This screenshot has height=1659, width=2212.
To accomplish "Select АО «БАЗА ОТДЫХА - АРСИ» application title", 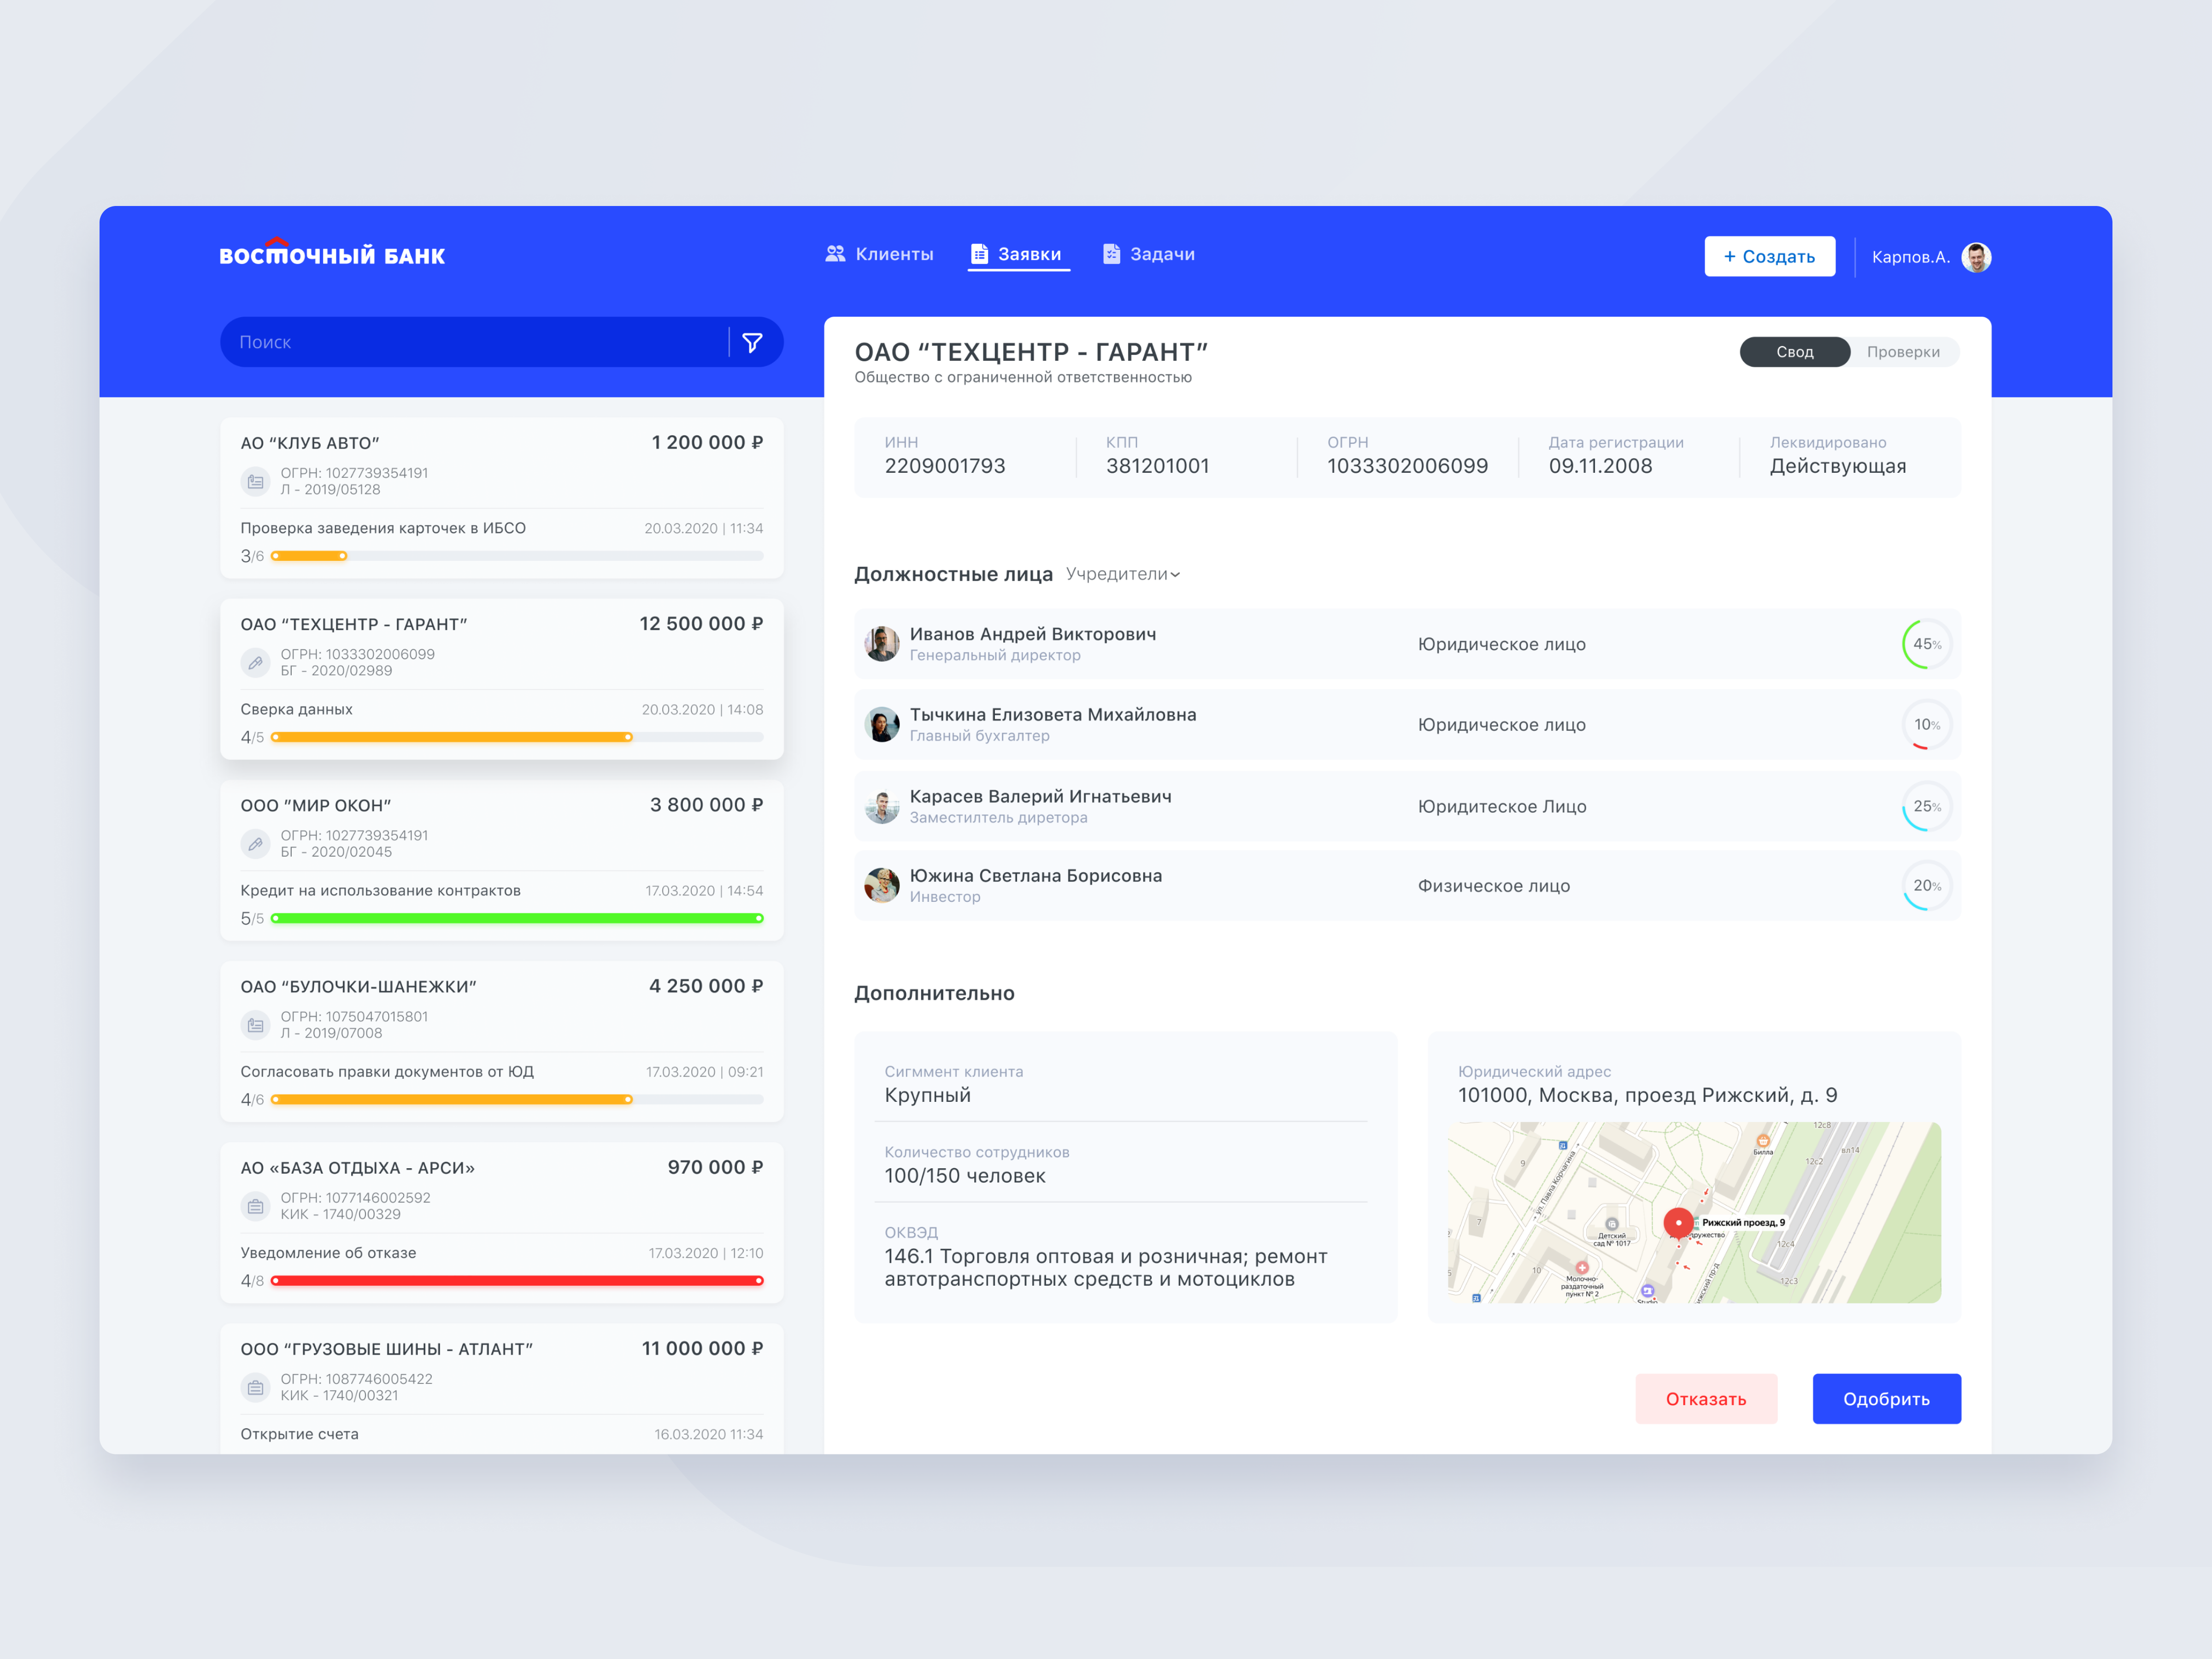I will [357, 1168].
